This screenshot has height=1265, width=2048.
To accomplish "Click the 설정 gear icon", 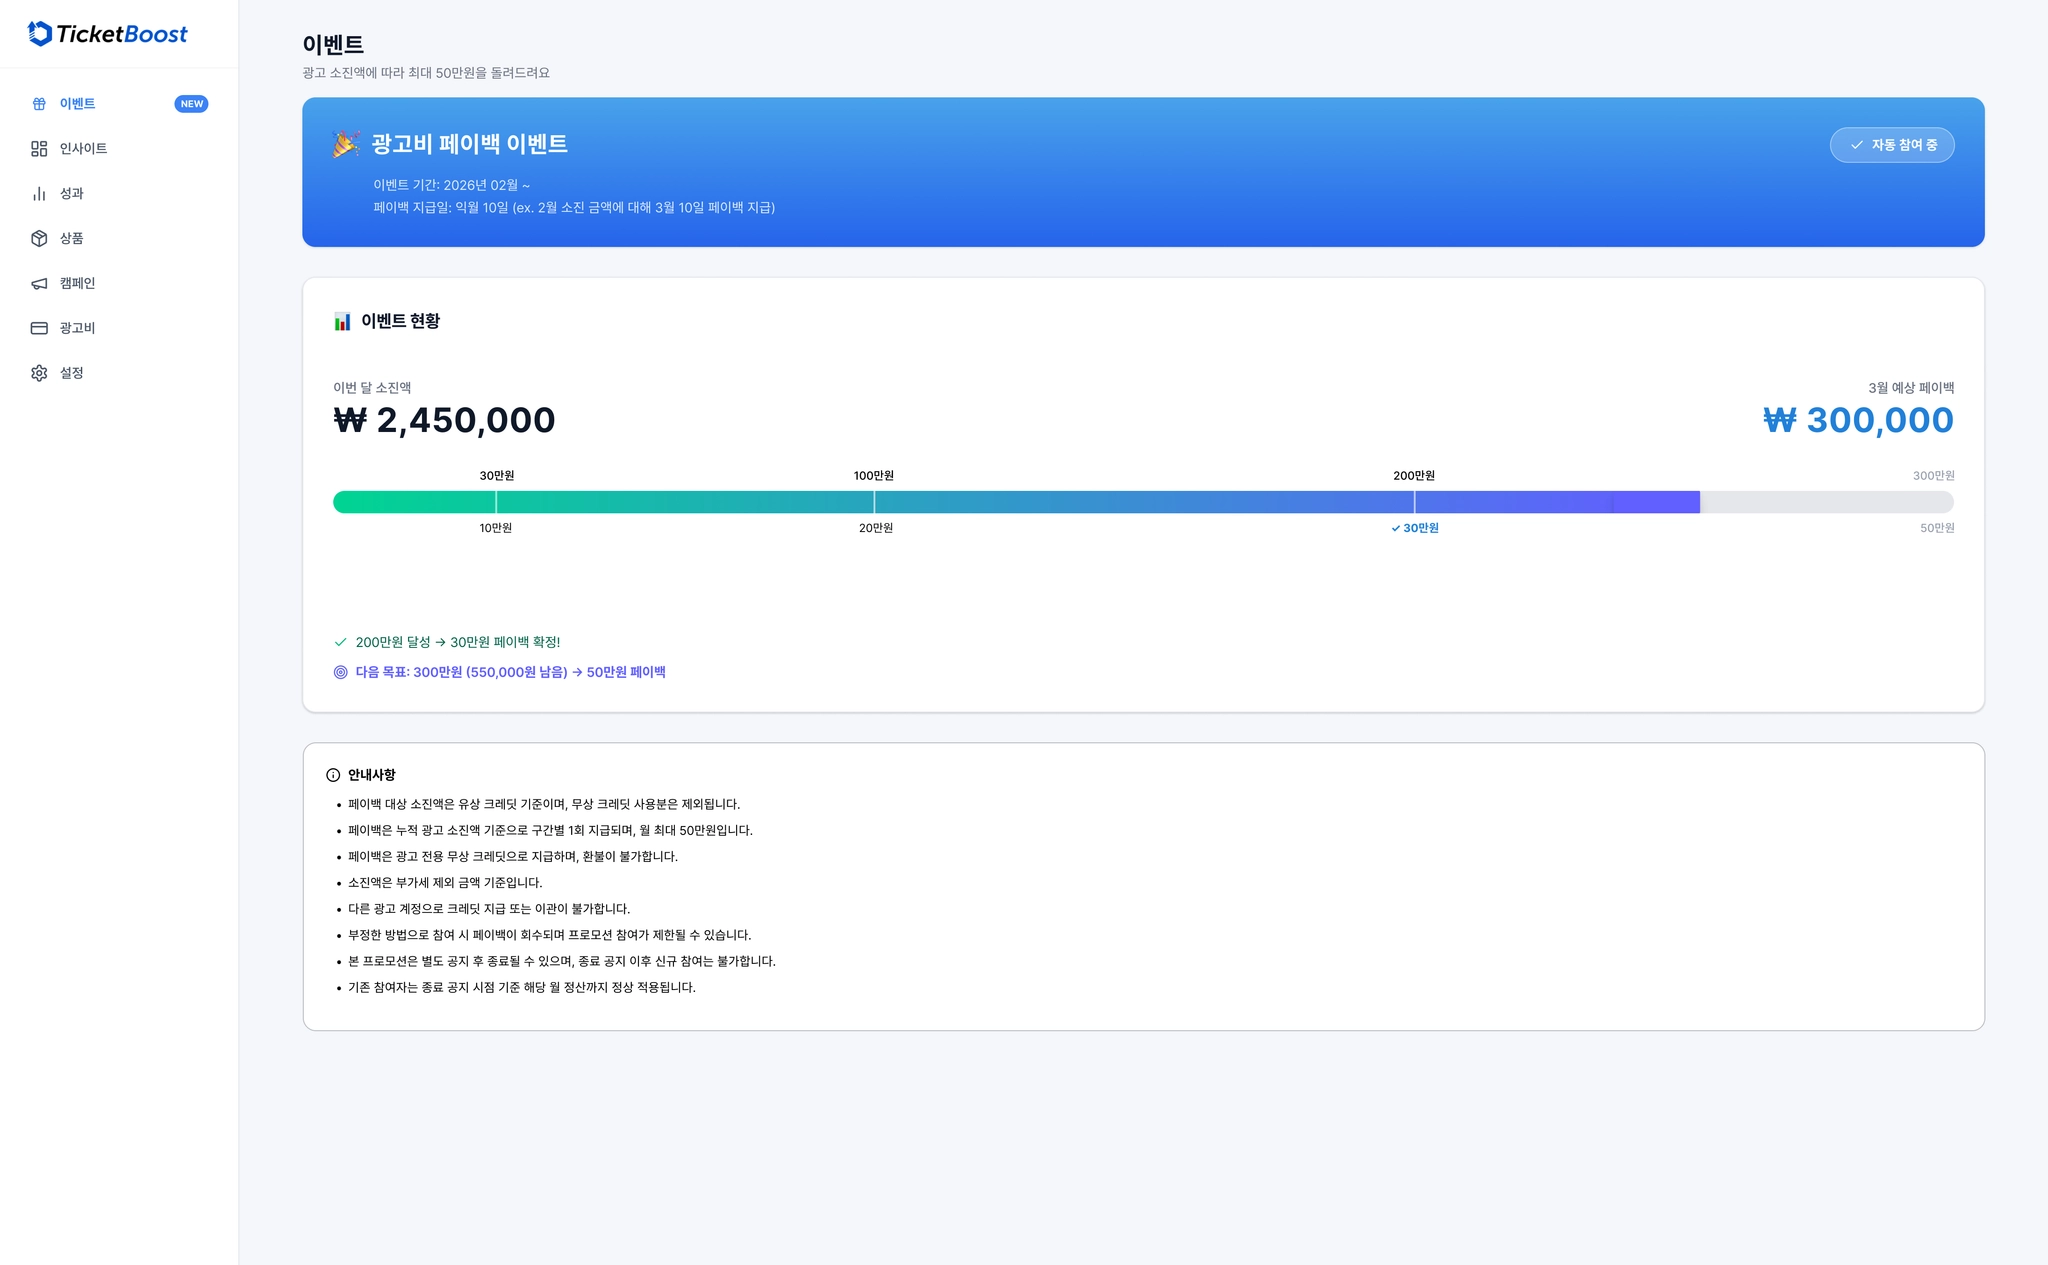I will 39,373.
